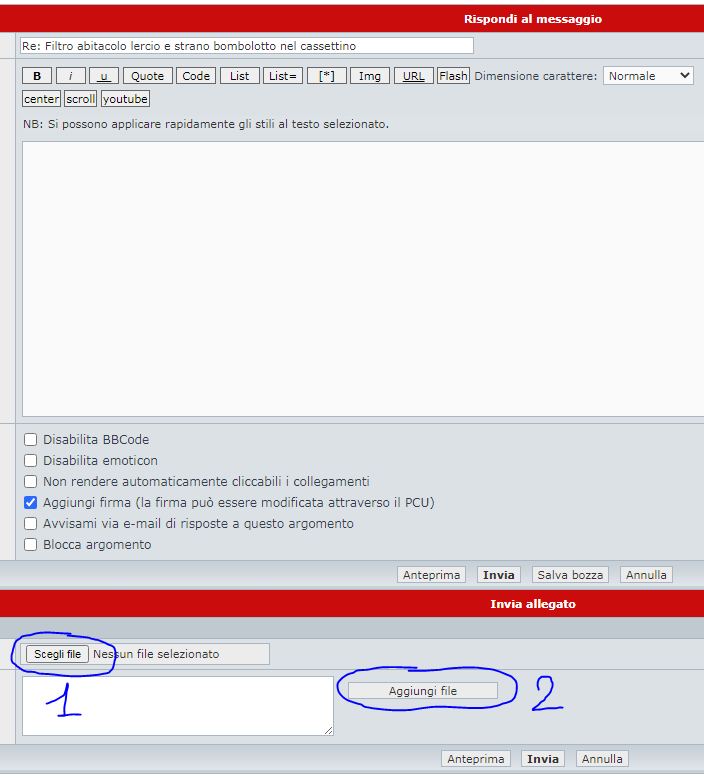Click Scegli file to browse attachment
Screen dimensions: 704x779
point(58,654)
